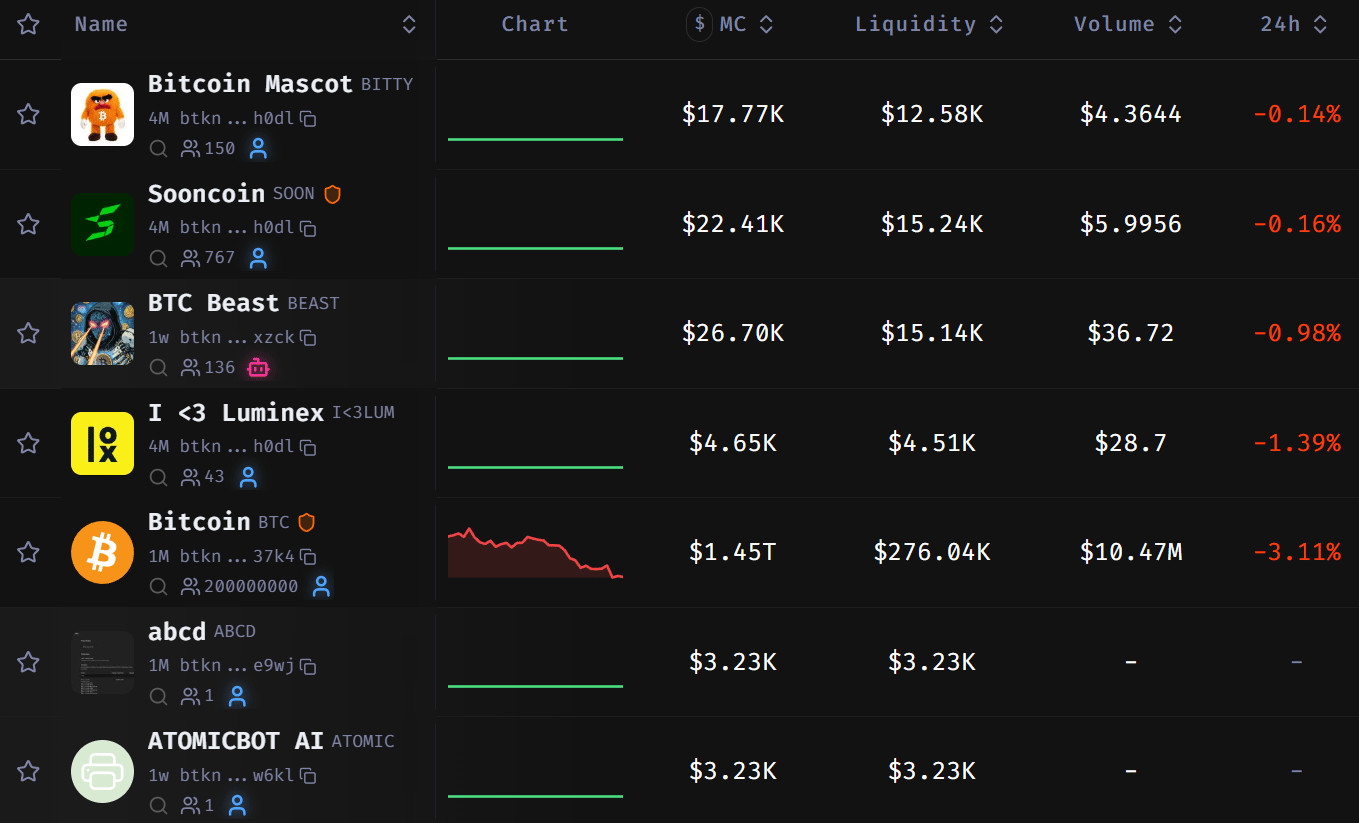This screenshot has height=823, width=1359.
Task: Click the $26.70K market cap cell
Action: pyautogui.click(x=732, y=333)
